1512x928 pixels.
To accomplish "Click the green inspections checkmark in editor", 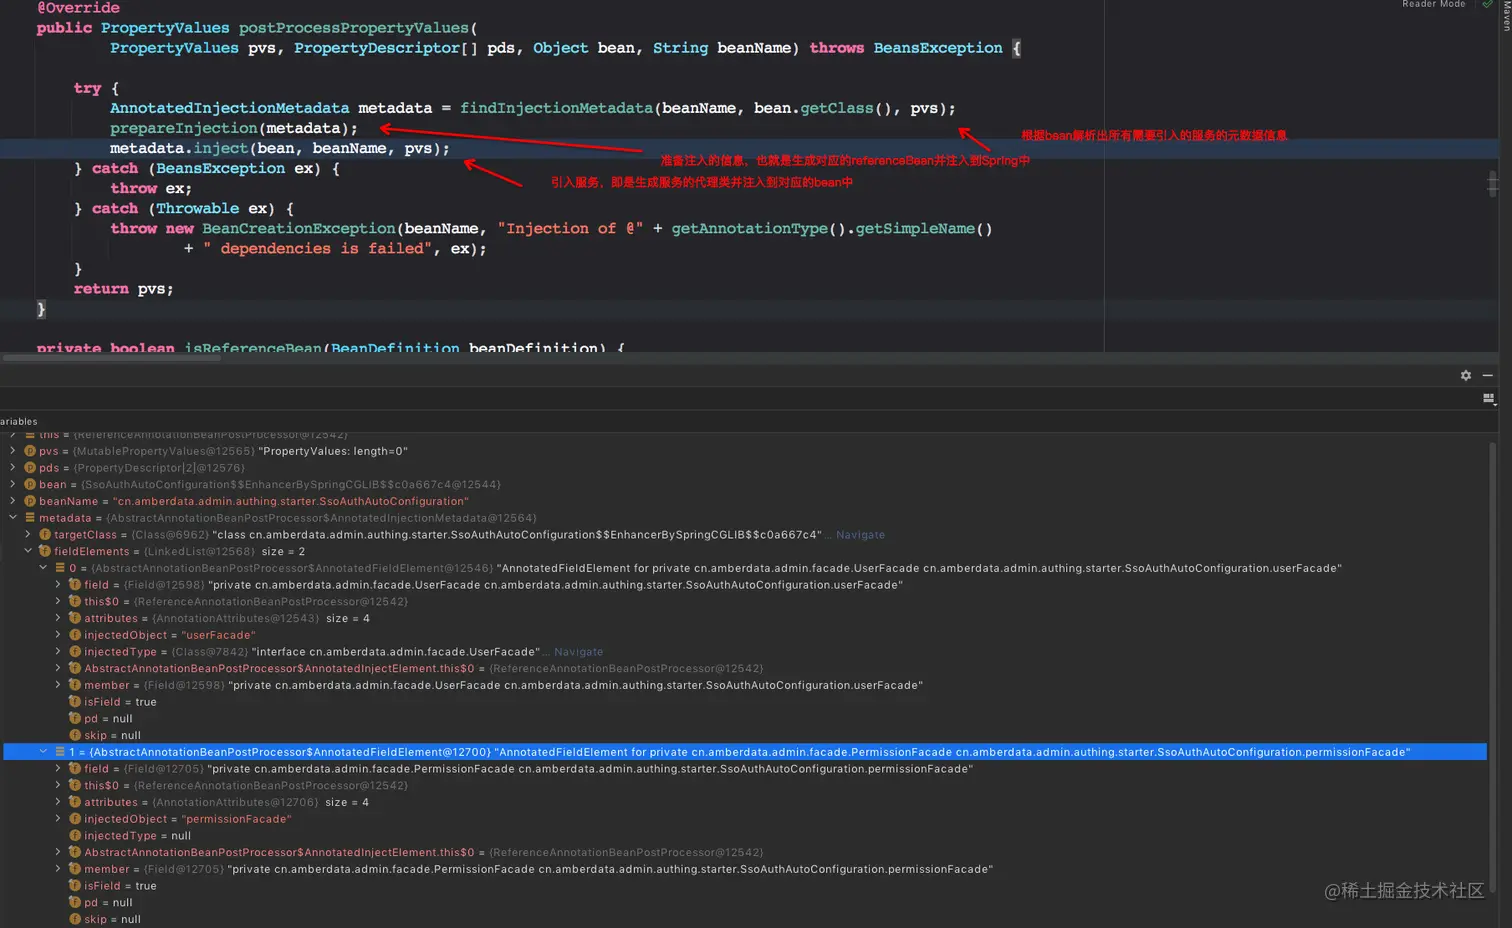I will (x=1488, y=4).
